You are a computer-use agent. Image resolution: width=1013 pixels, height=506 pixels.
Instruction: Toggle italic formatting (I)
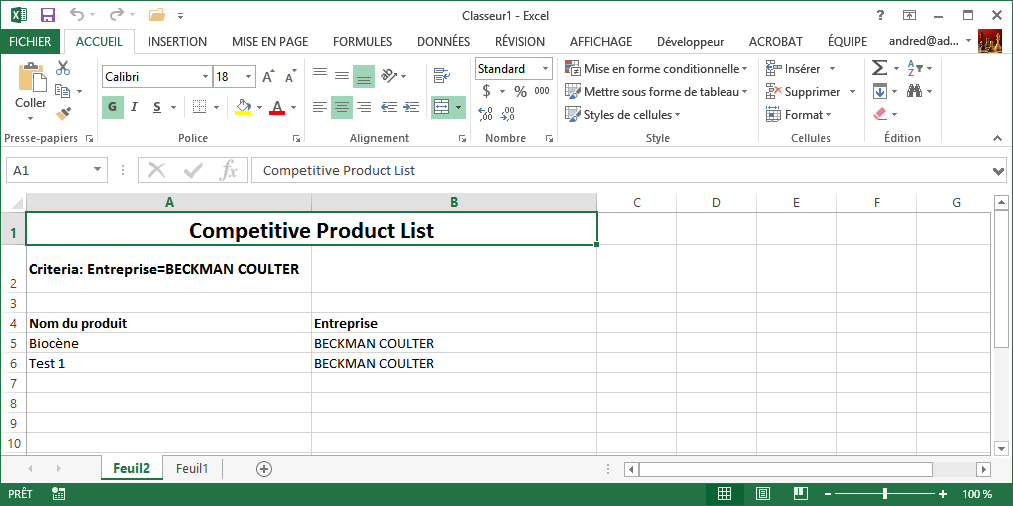[x=134, y=107]
